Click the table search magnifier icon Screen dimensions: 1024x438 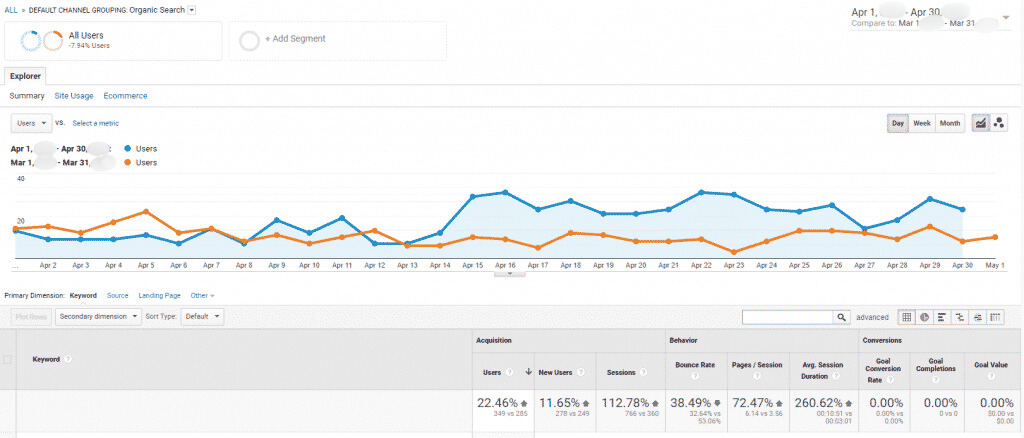[x=841, y=317]
